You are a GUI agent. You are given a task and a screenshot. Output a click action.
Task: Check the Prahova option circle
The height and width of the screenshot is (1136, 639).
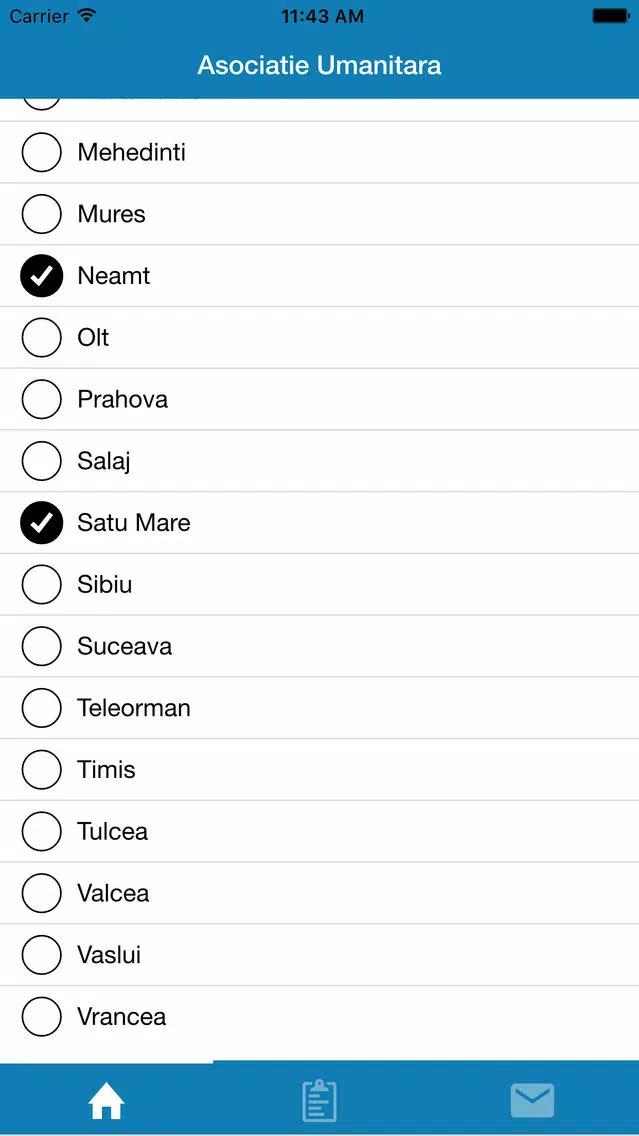41,399
